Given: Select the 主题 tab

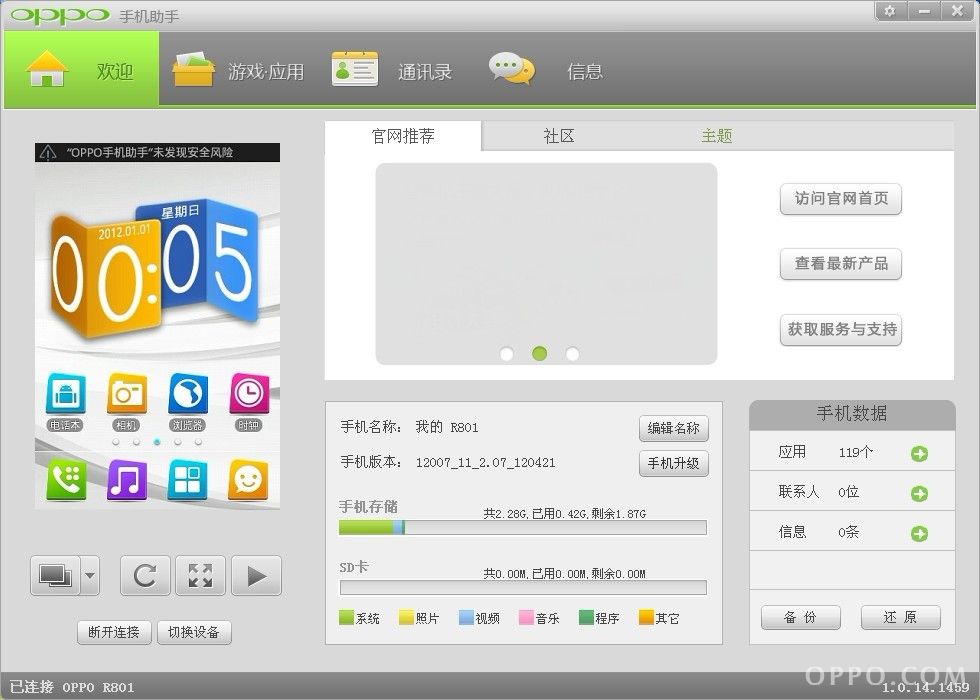Looking at the screenshot, I should 716,136.
